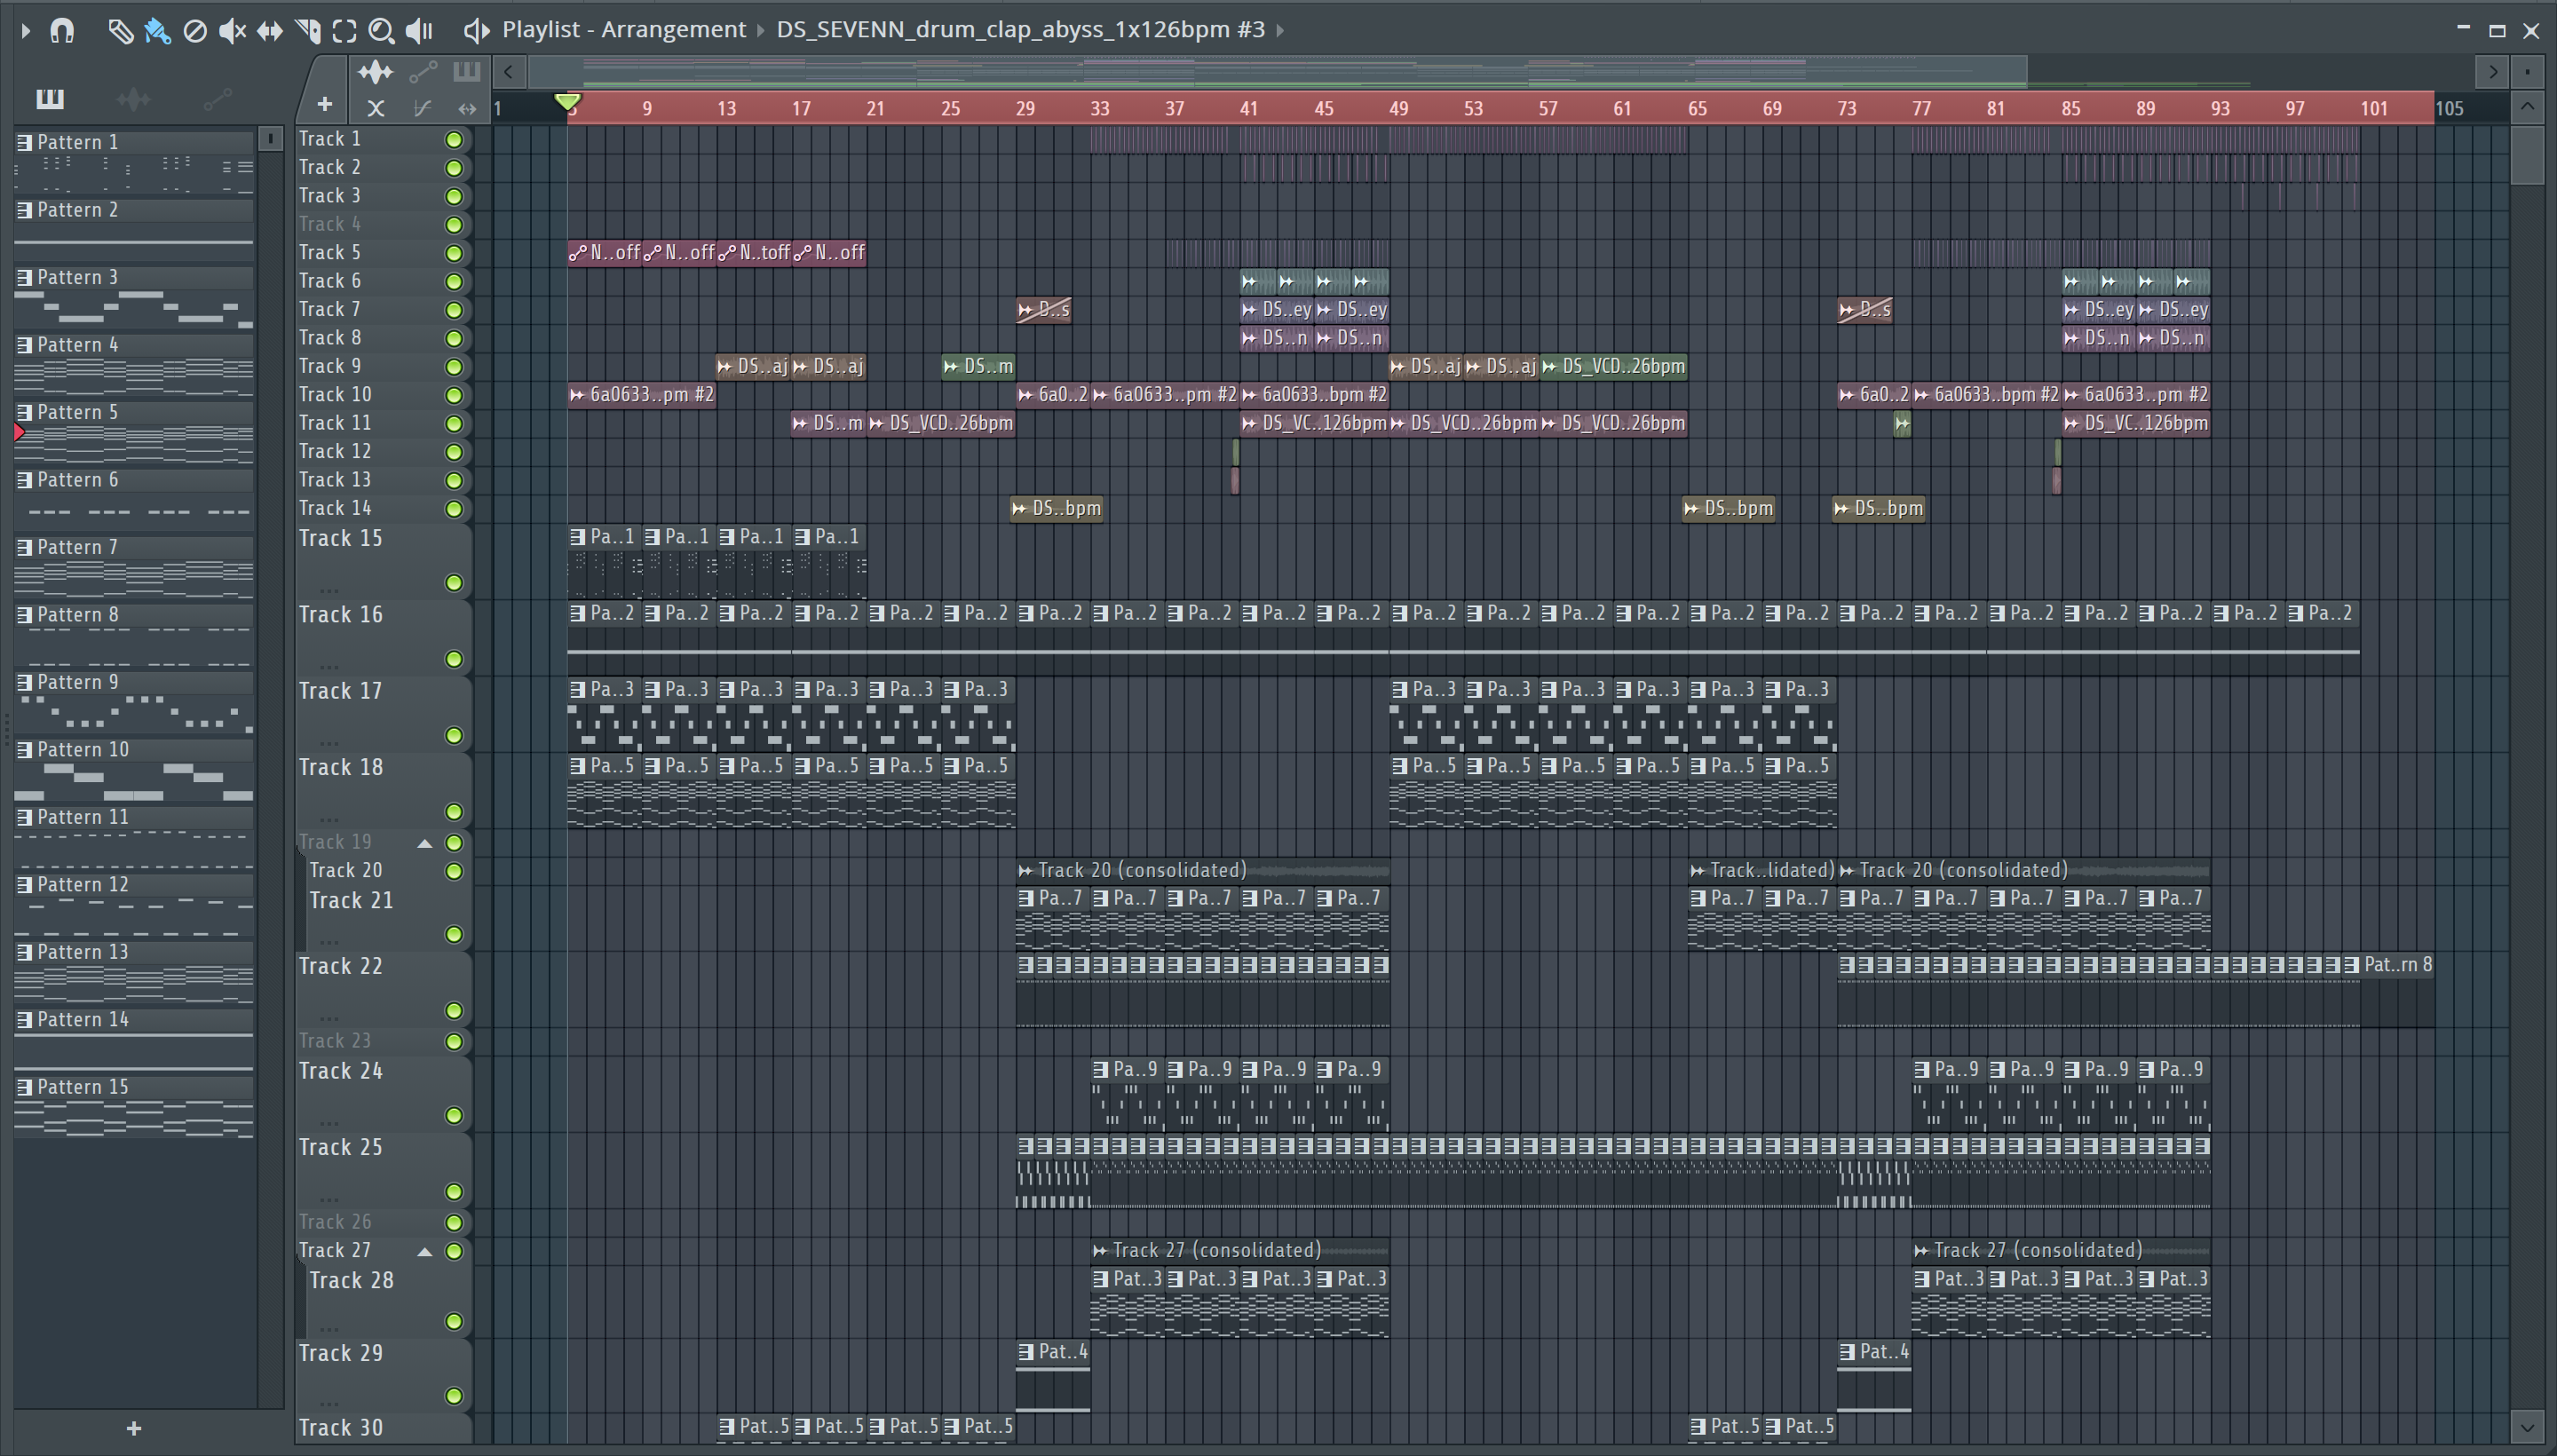Open the Playlist - Arrangement menu
This screenshot has height=1456, width=2557.
tap(624, 30)
